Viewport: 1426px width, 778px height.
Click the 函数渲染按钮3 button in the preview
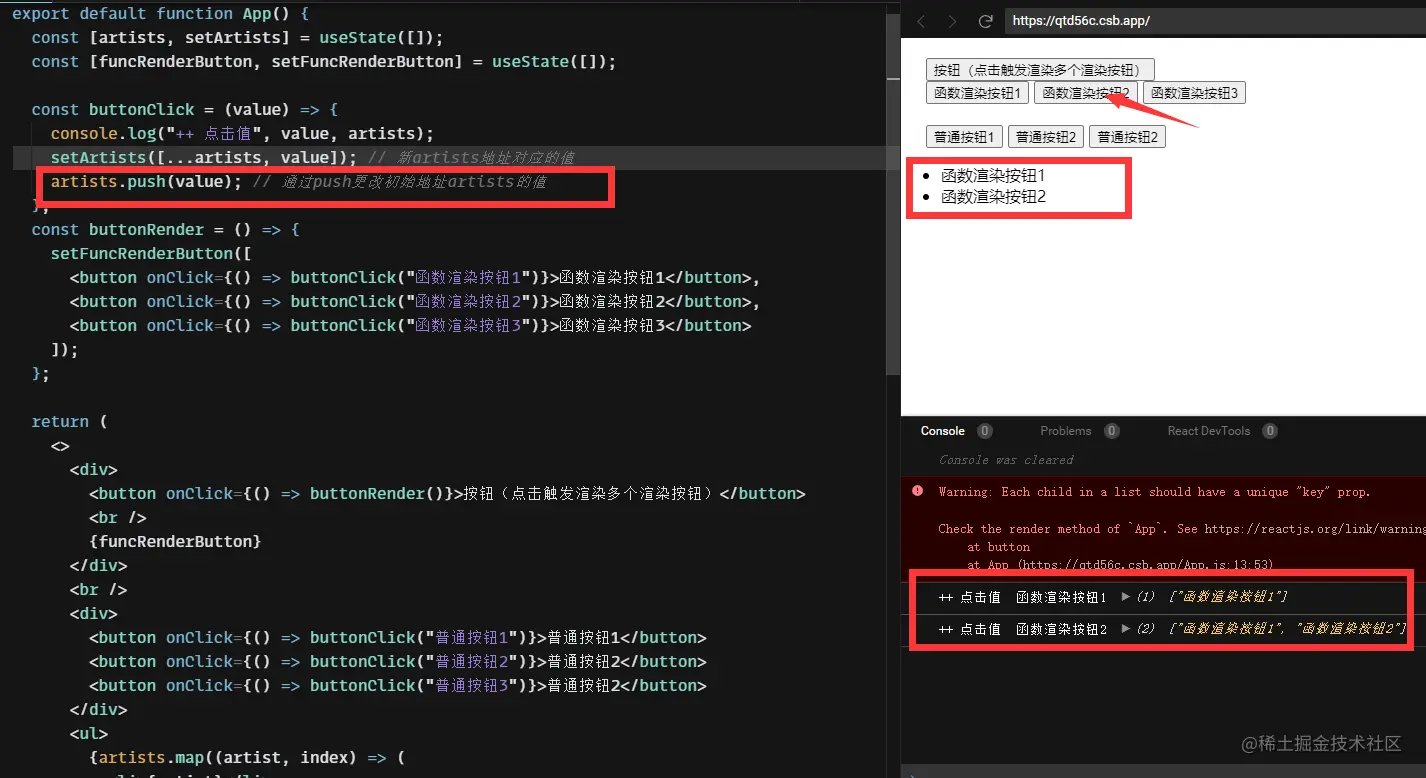click(x=1194, y=93)
